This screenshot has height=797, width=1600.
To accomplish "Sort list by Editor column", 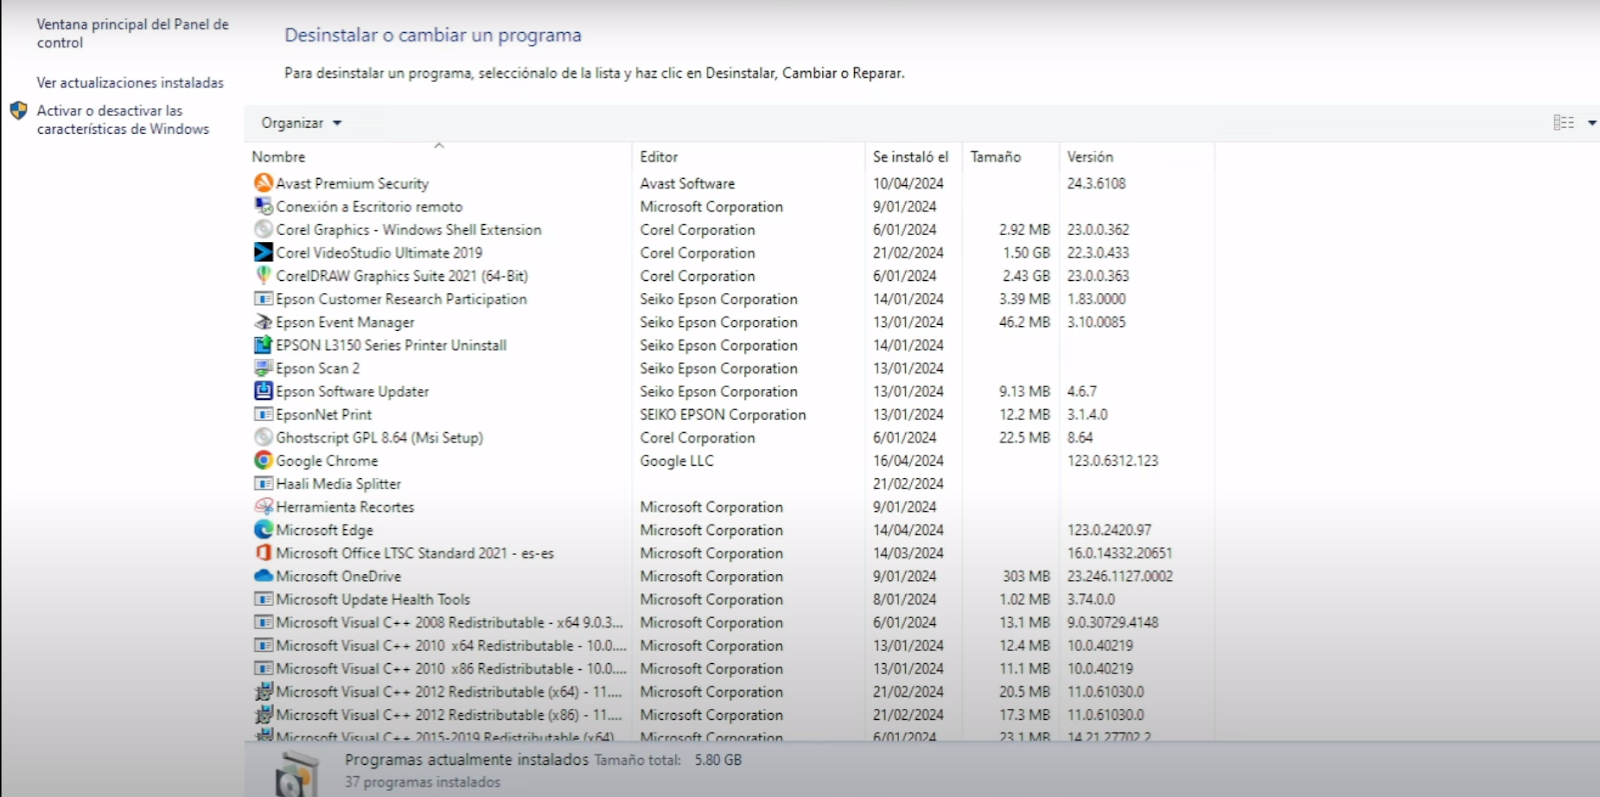I will tap(659, 157).
